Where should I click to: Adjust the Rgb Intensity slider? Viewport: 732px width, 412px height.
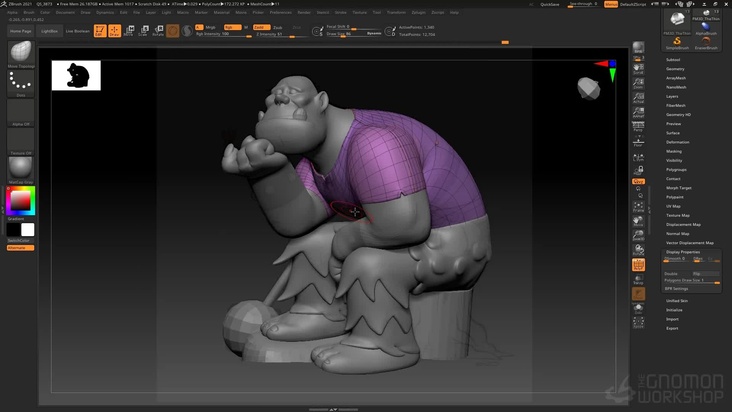coord(224,34)
